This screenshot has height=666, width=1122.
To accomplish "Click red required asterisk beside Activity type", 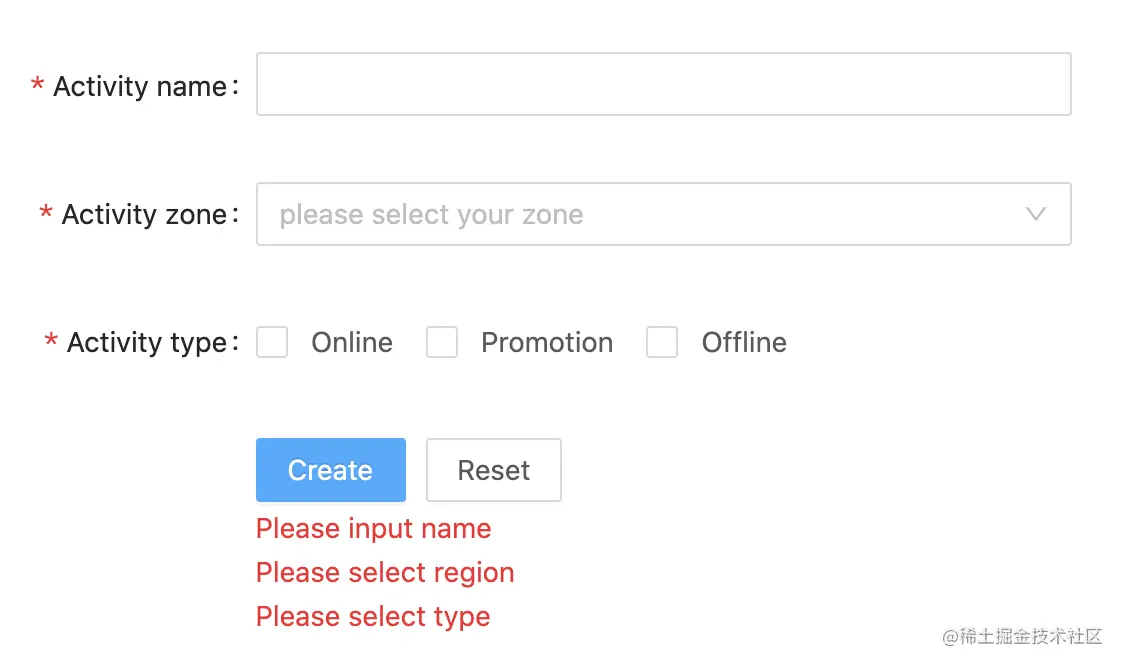I will pyautogui.click(x=51, y=341).
